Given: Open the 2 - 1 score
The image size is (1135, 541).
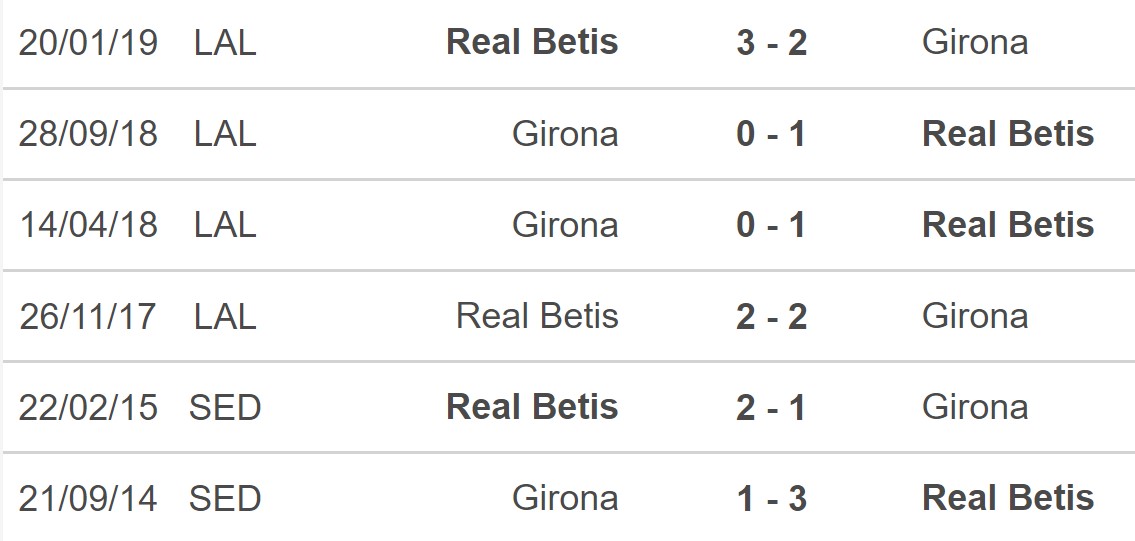Looking at the screenshot, I should coord(771,407).
